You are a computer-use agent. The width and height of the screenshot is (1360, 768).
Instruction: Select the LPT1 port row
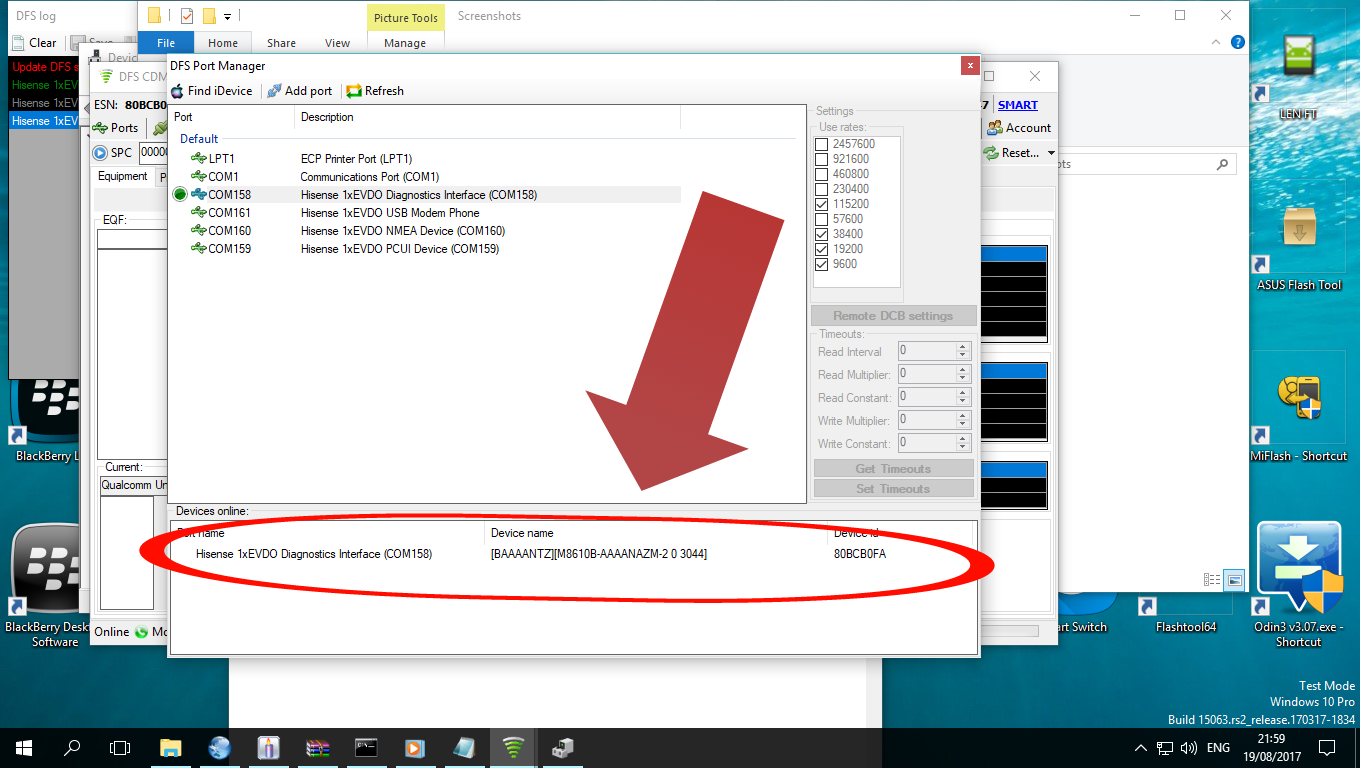425,159
